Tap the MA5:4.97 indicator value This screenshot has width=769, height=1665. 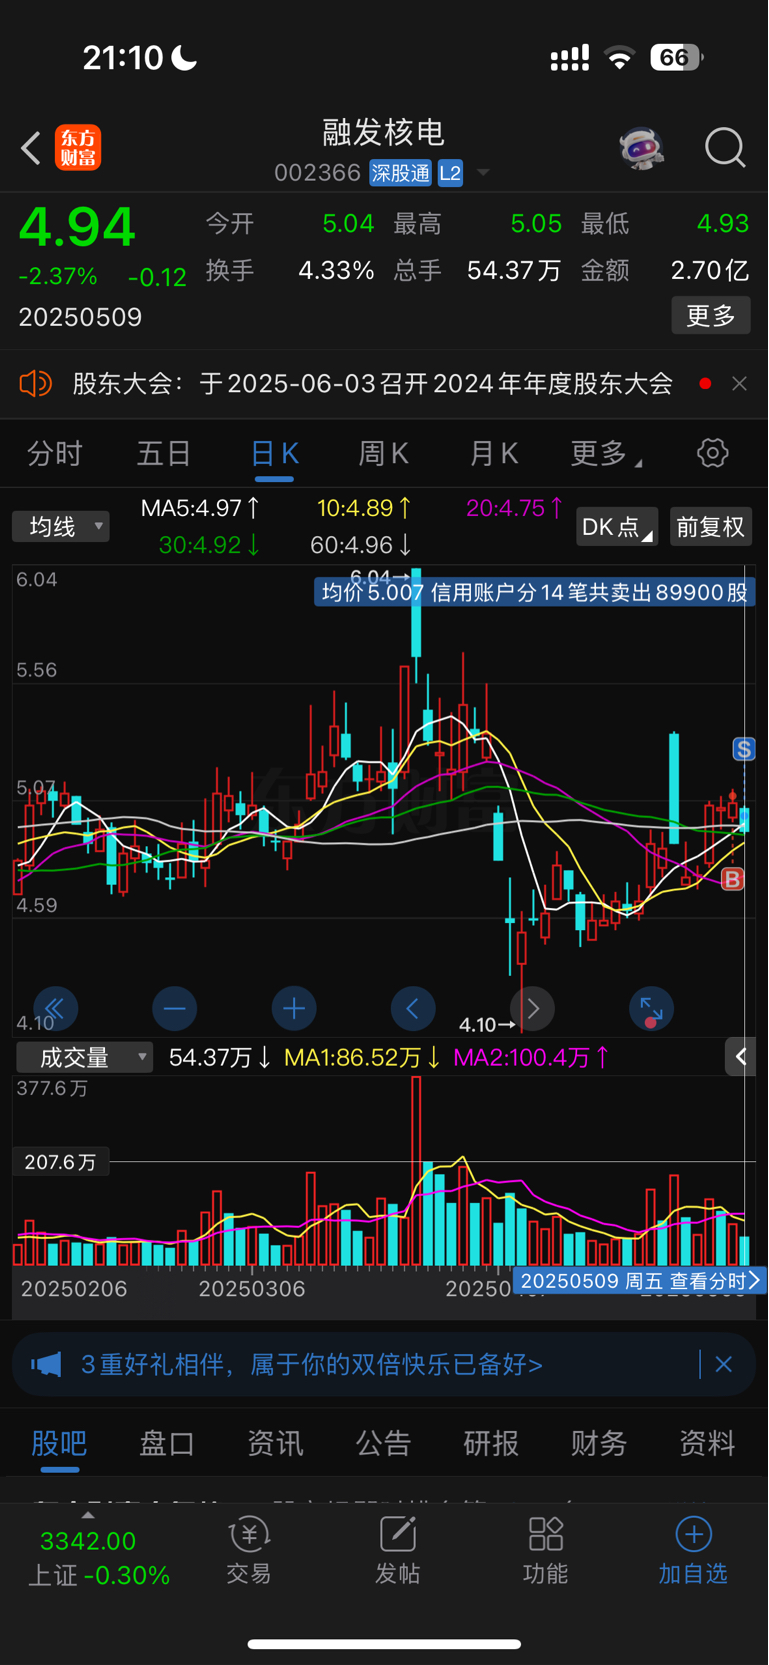pyautogui.click(x=201, y=508)
